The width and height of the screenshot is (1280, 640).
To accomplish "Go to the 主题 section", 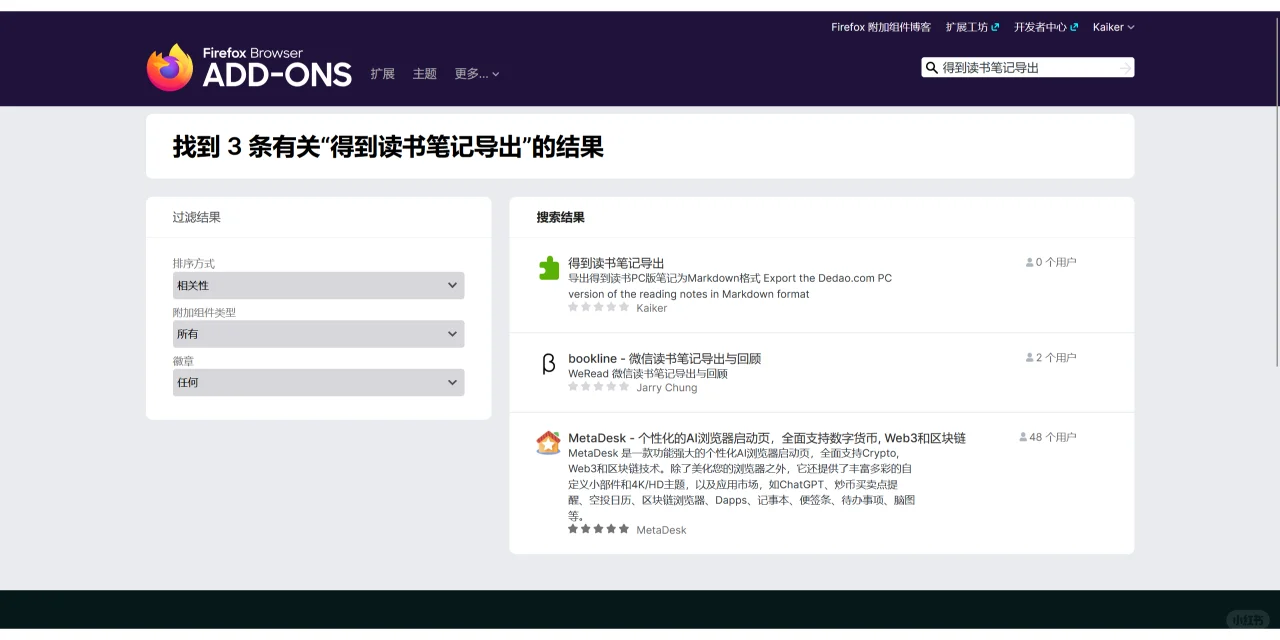I will 425,74.
